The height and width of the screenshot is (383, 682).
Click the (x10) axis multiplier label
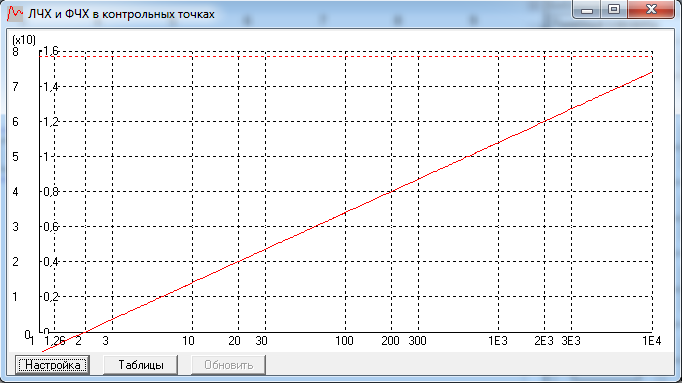pos(24,40)
